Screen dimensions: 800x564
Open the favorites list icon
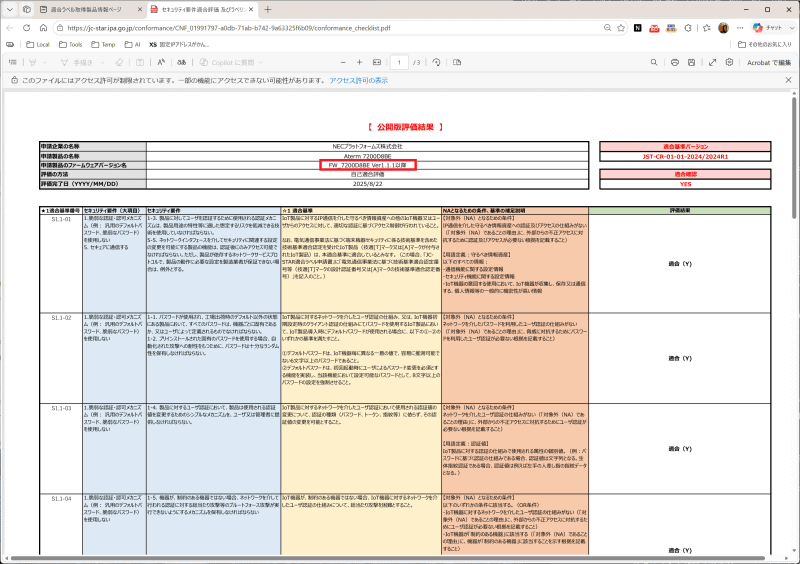707,28
